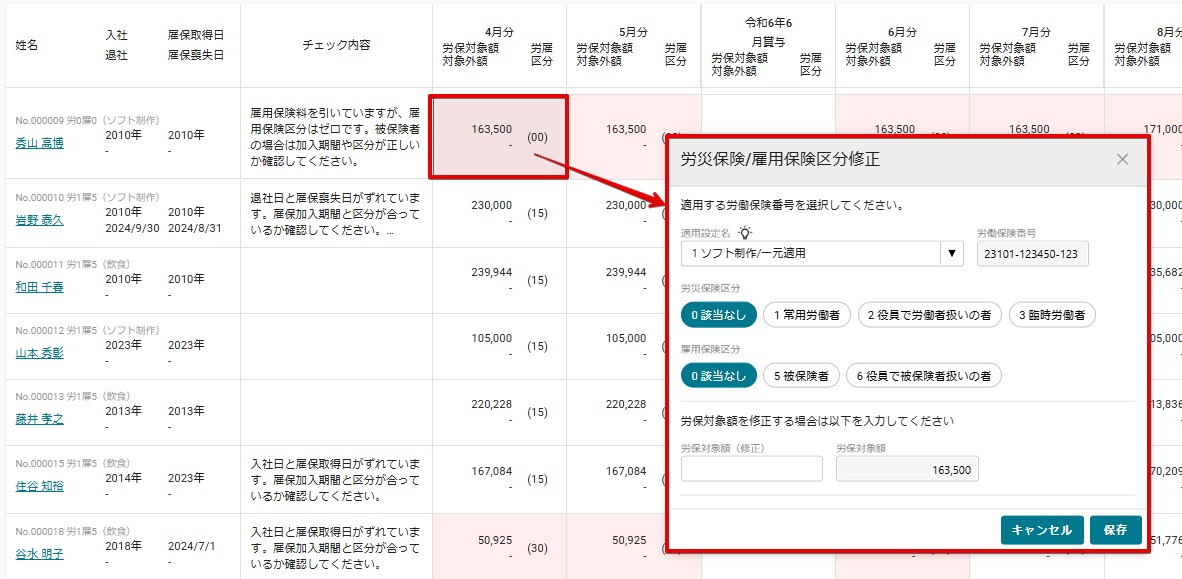Open employee link 住谷 知裕

(40, 486)
